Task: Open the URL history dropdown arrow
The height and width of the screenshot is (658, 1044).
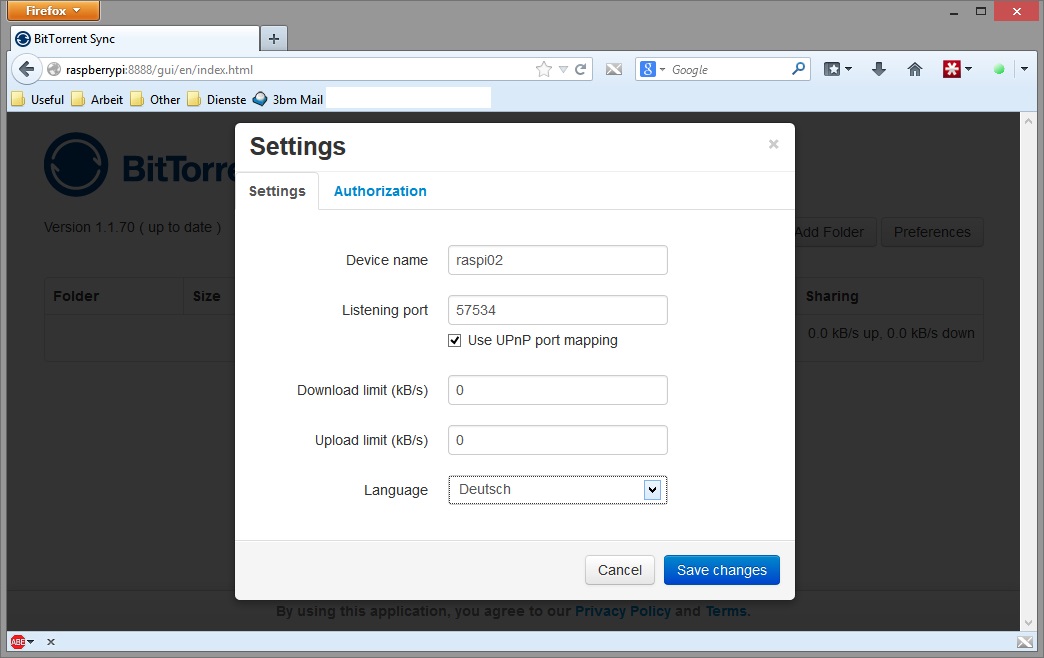Action: (x=563, y=69)
